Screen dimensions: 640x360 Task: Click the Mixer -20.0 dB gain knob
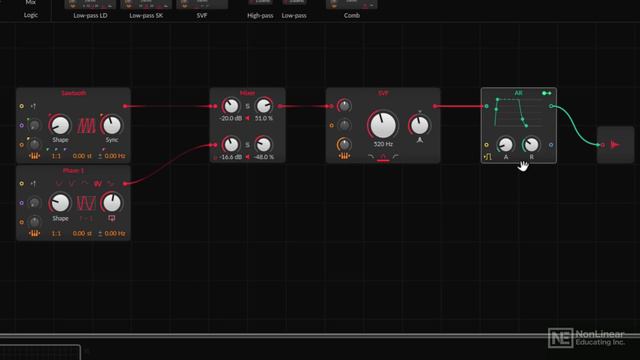click(231, 106)
